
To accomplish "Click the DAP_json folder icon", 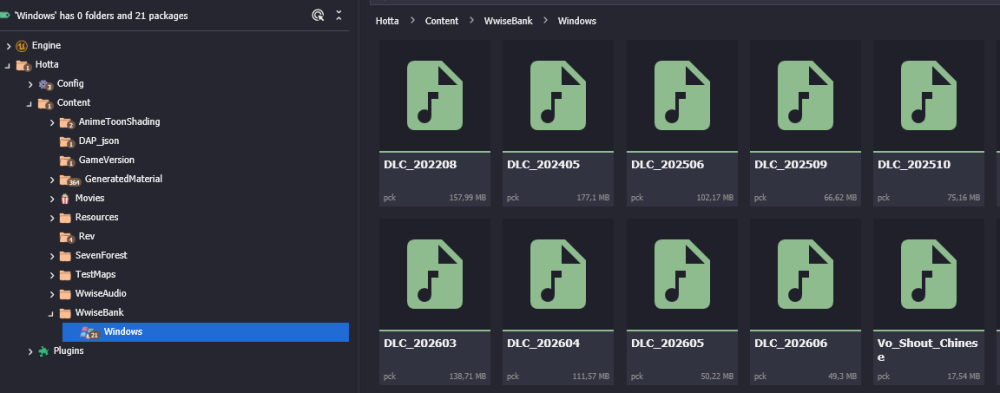I will pyautogui.click(x=67, y=142).
